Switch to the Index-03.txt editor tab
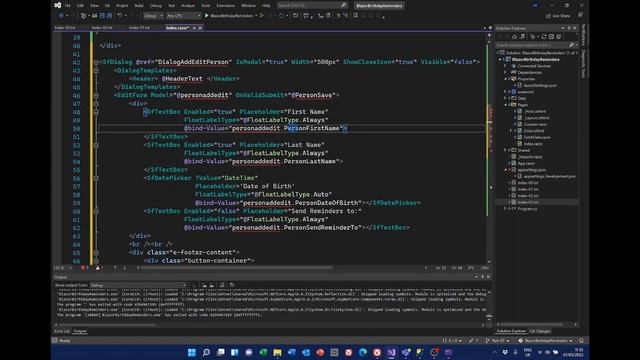The width and height of the screenshot is (640, 360). click(65, 28)
